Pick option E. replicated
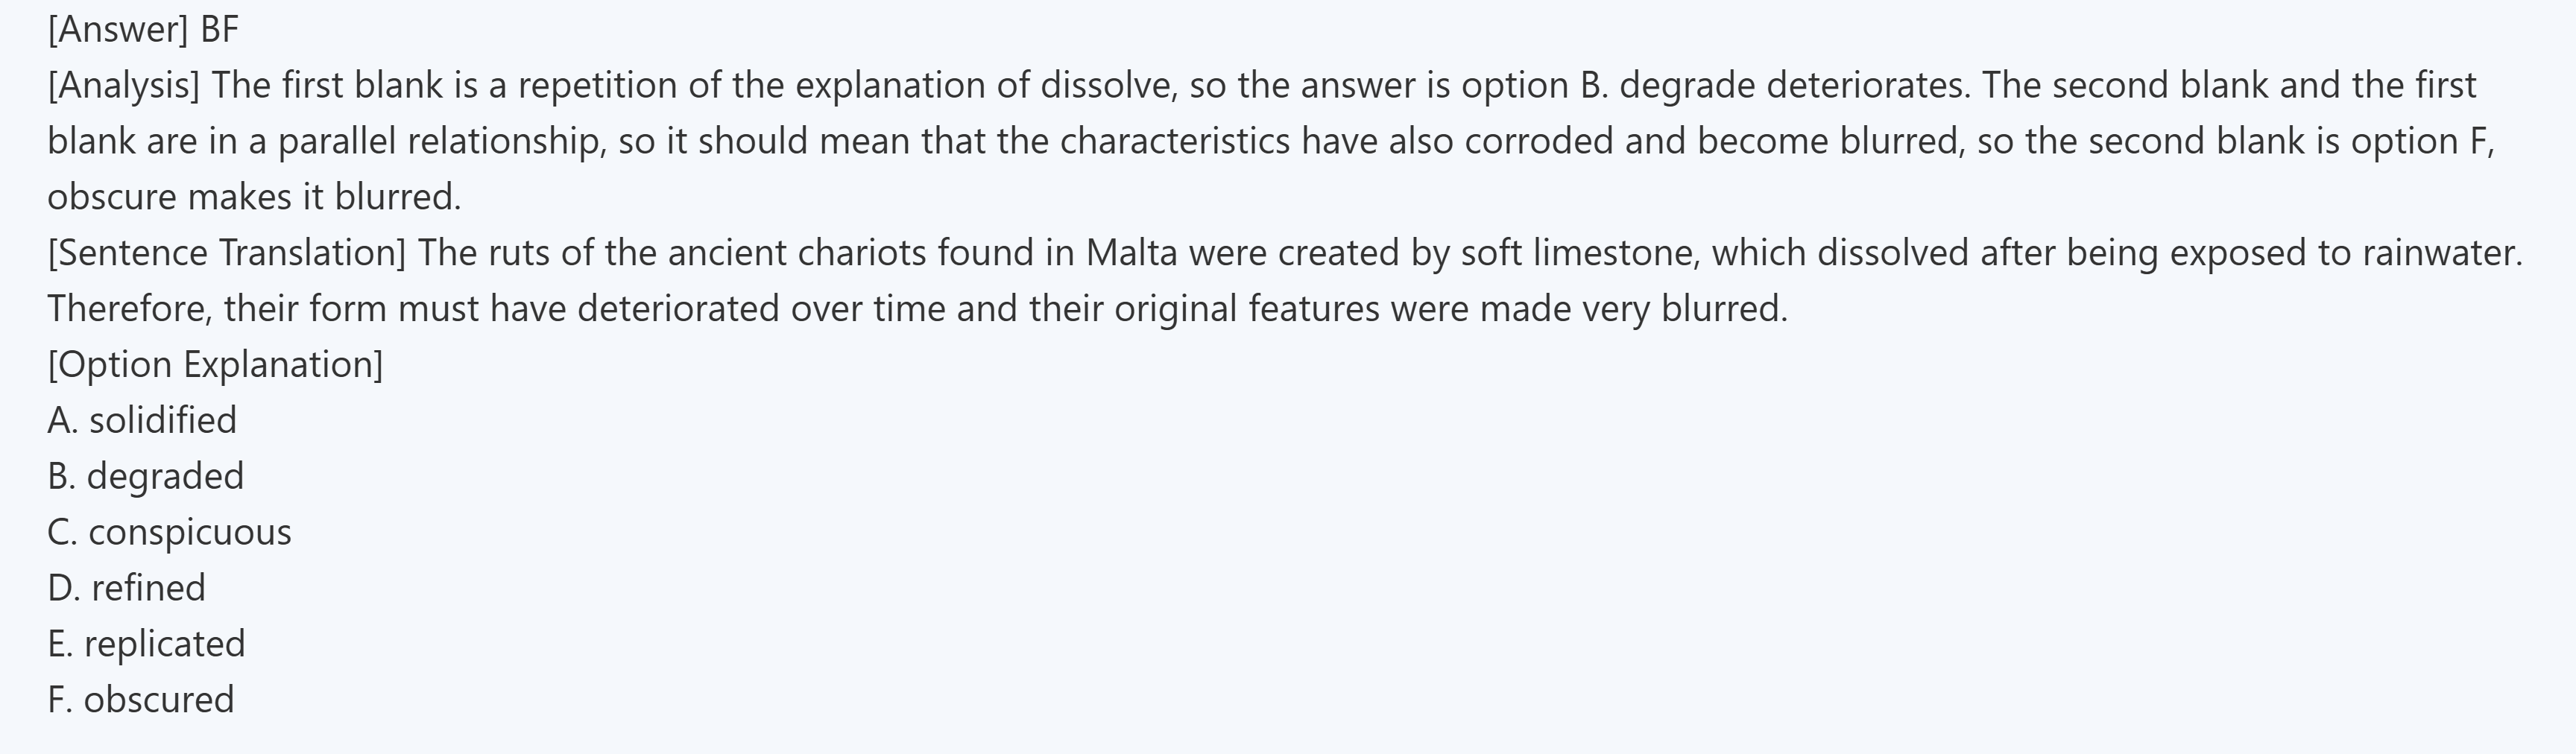This screenshot has height=754, width=2576. (146, 644)
